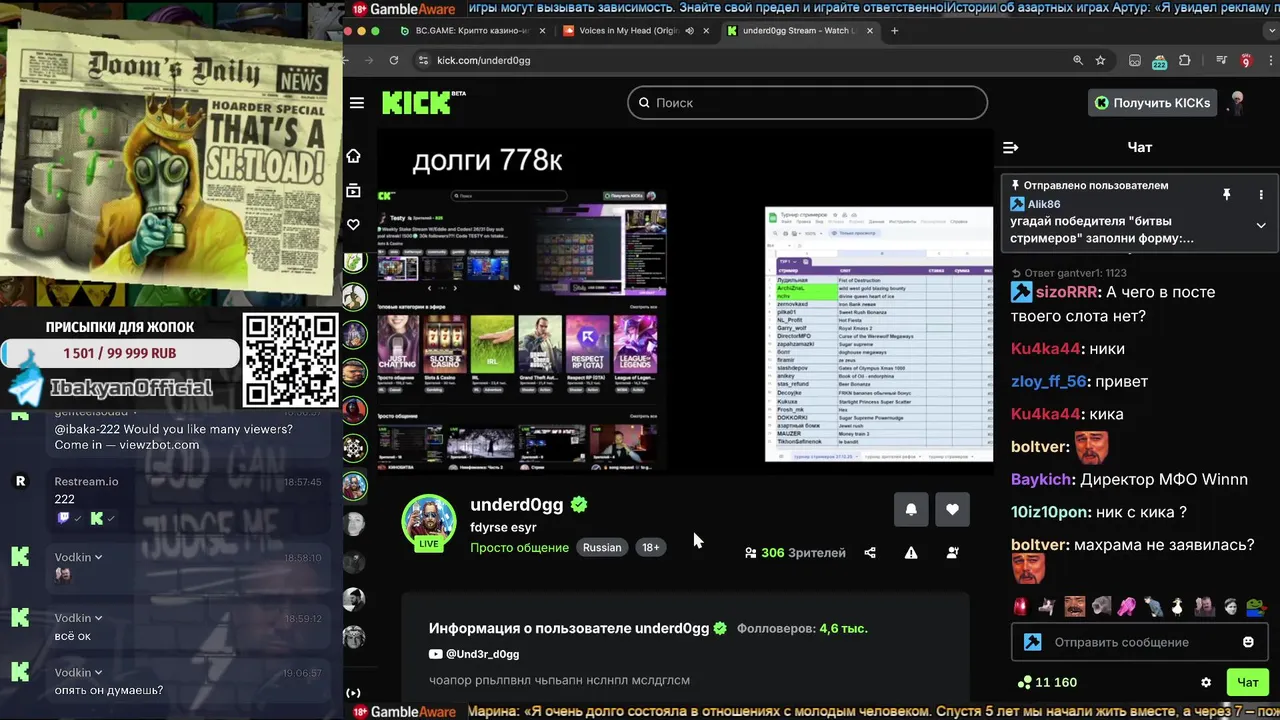Bookmark this page with the star icon
Screen dimensions: 1280x720
coord(1100,60)
